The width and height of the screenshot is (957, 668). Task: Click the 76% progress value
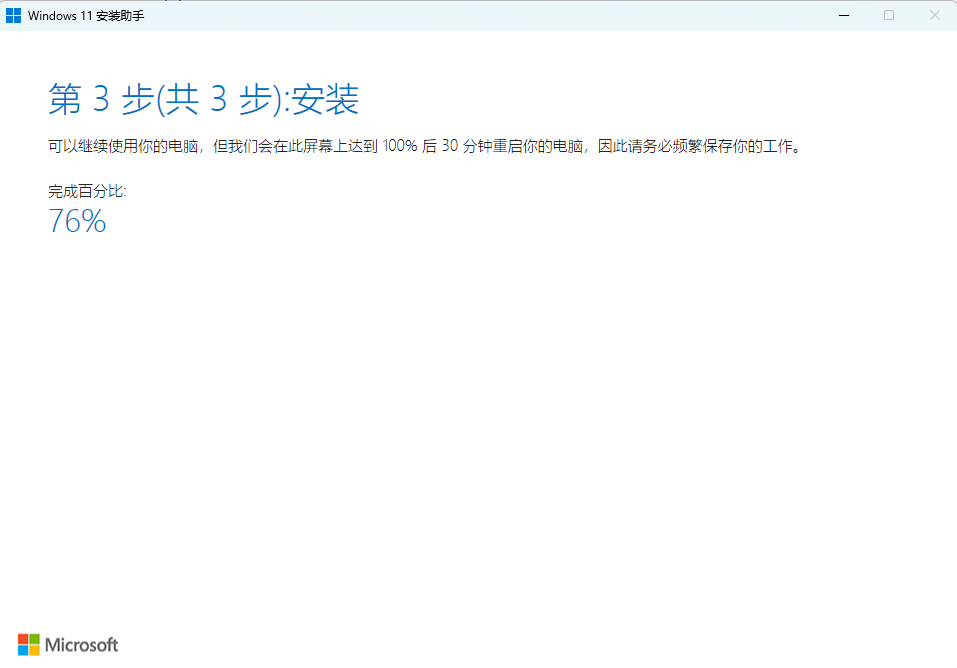pos(77,221)
